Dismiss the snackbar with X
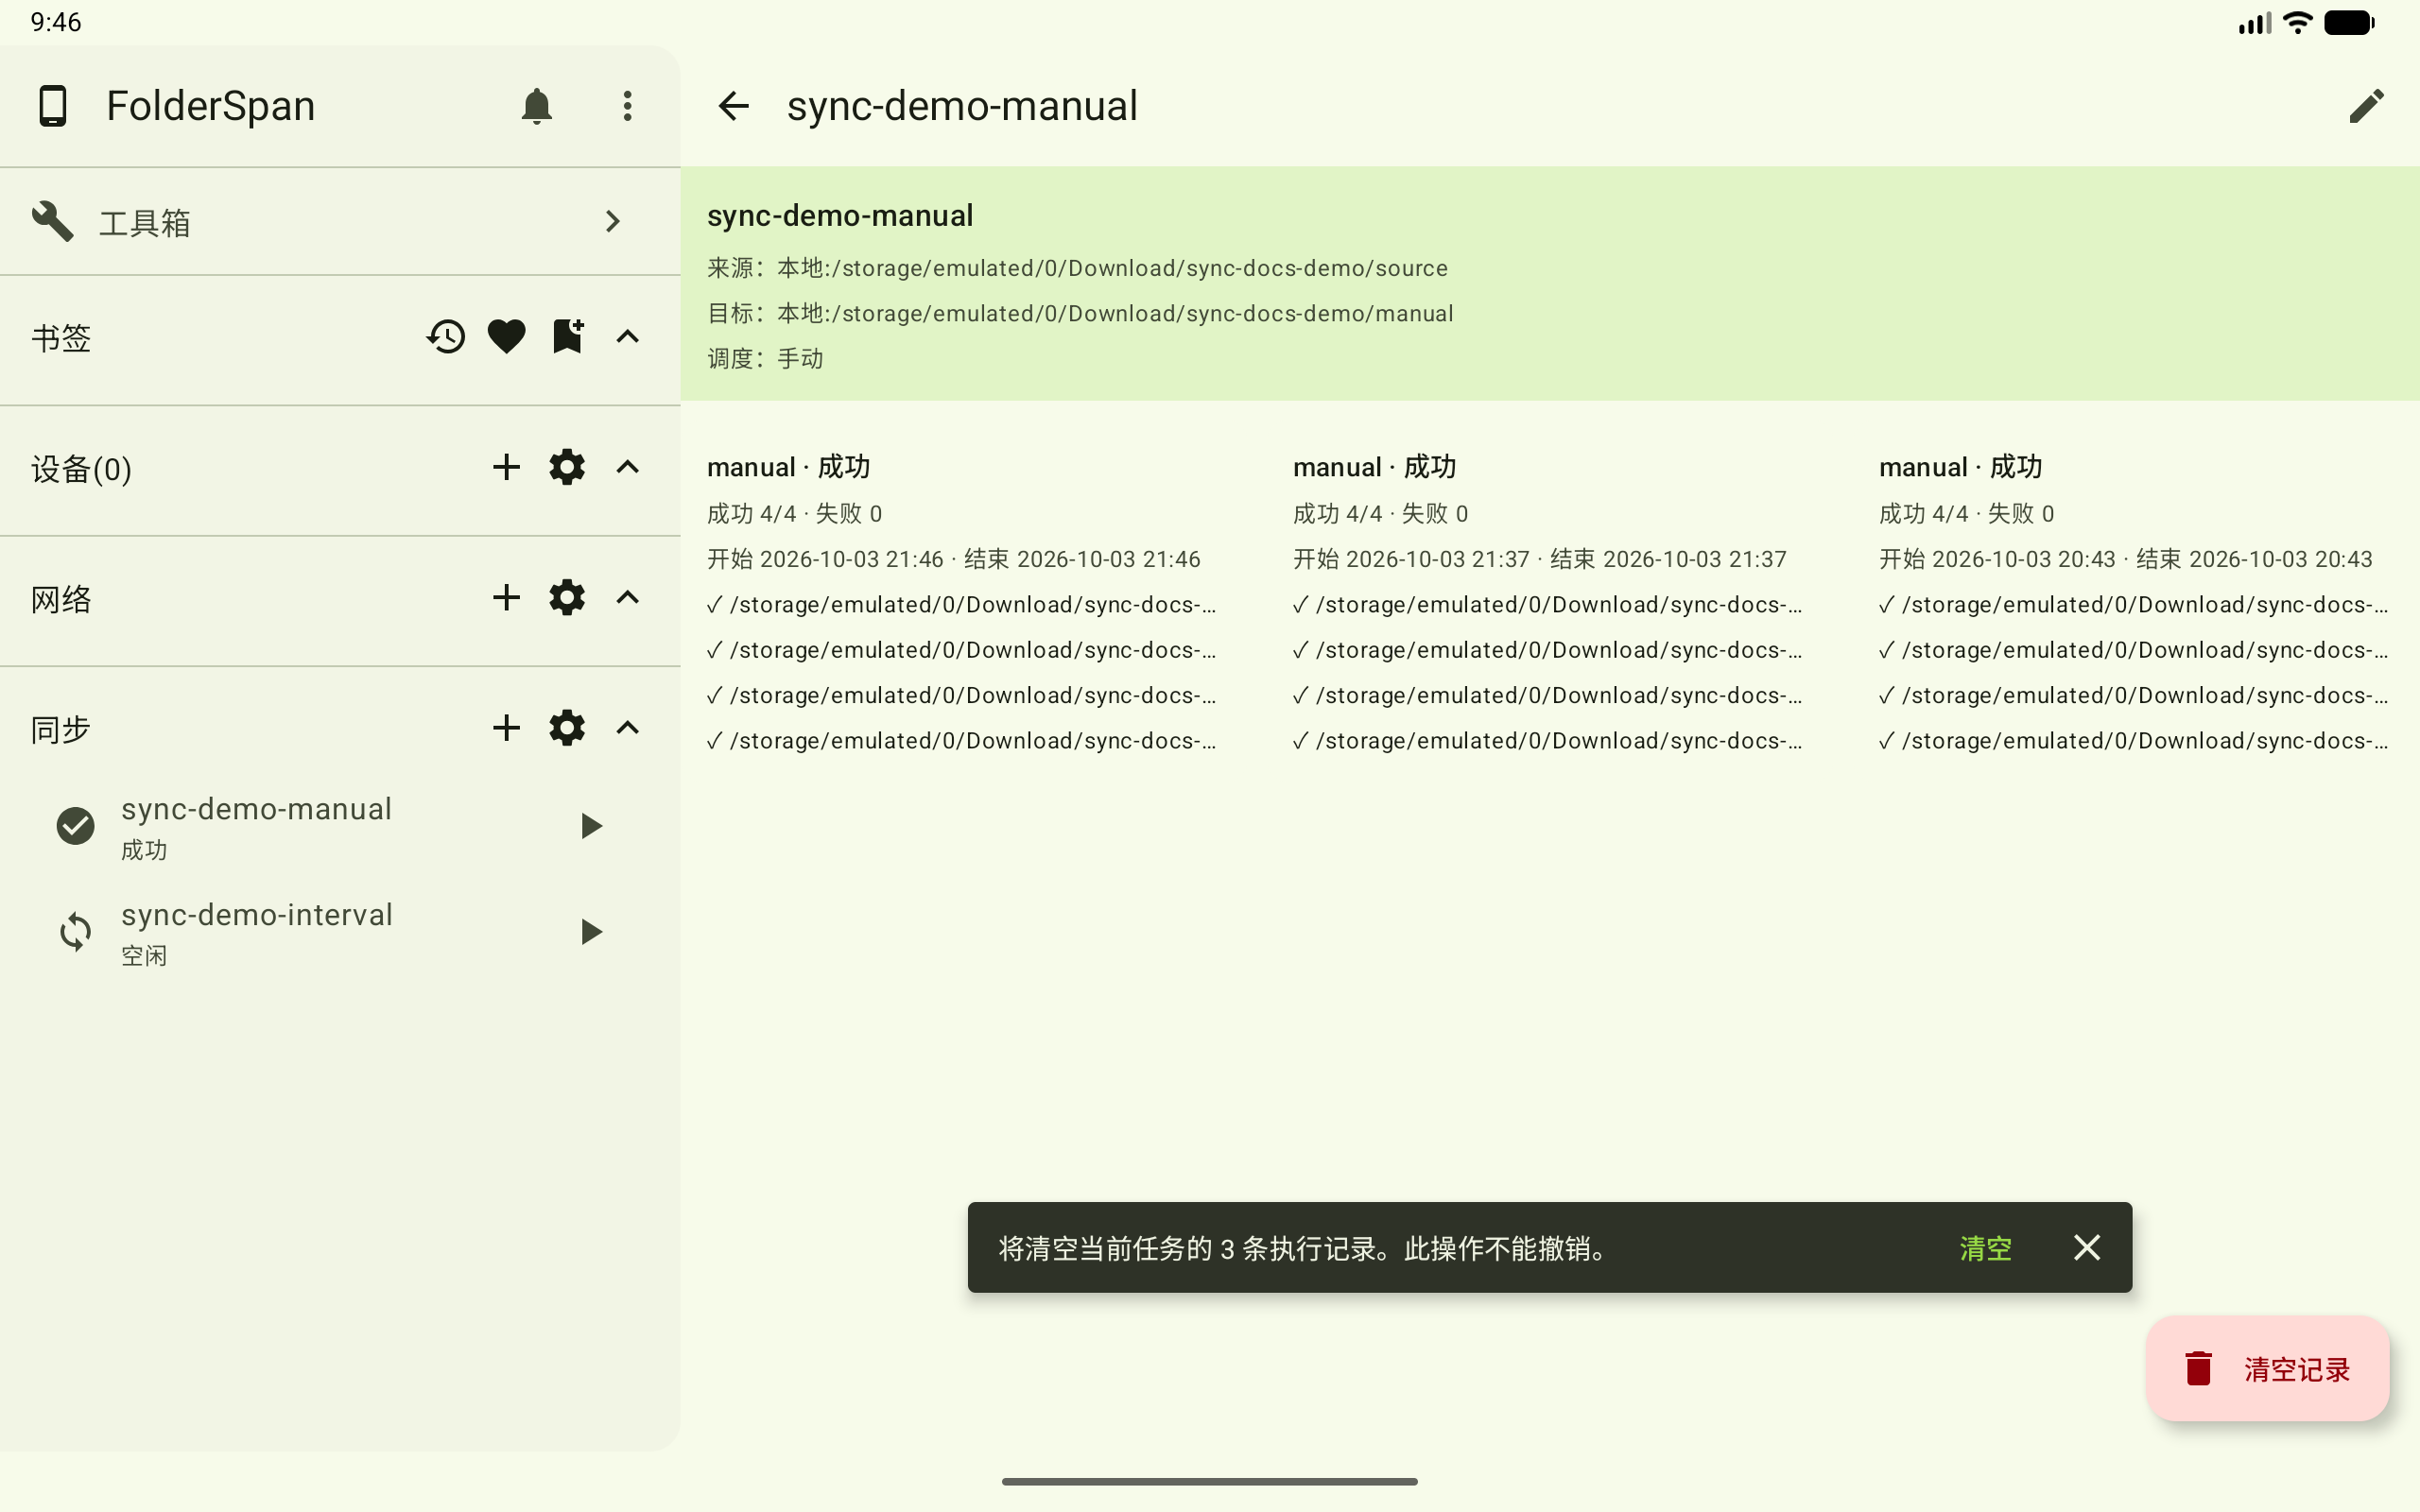Image resolution: width=2420 pixels, height=1512 pixels. (2087, 1248)
